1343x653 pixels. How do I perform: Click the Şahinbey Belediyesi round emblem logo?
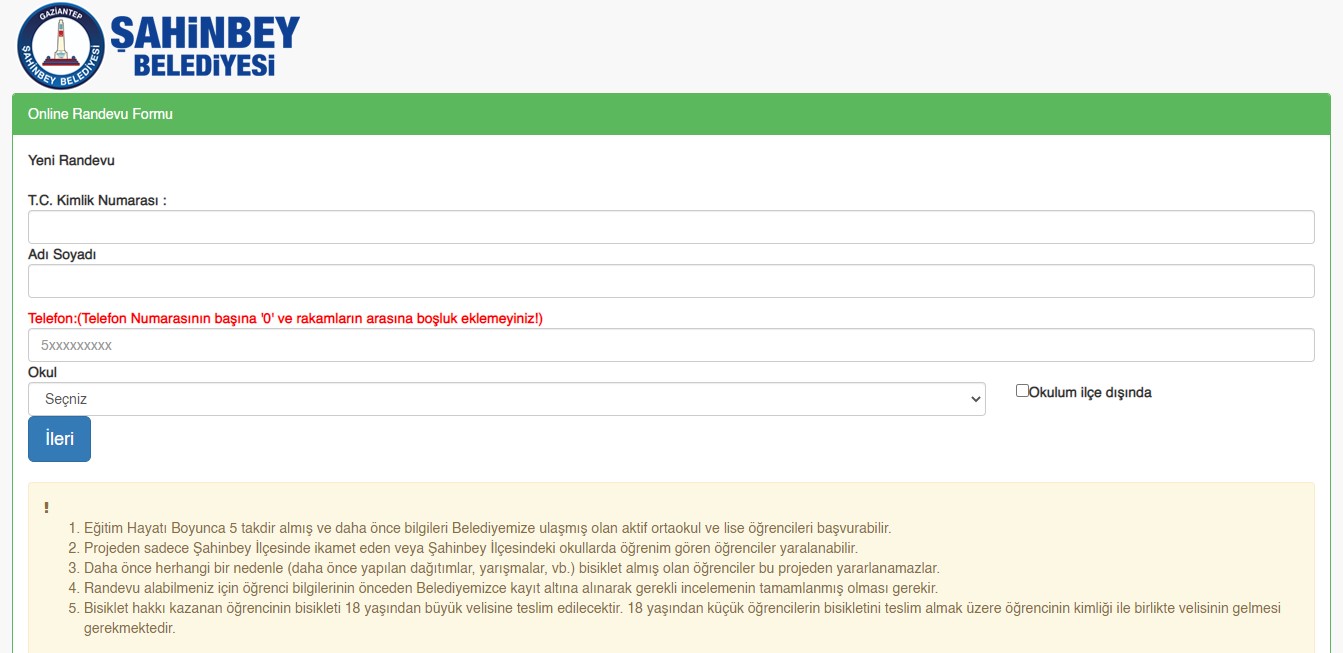[61, 46]
